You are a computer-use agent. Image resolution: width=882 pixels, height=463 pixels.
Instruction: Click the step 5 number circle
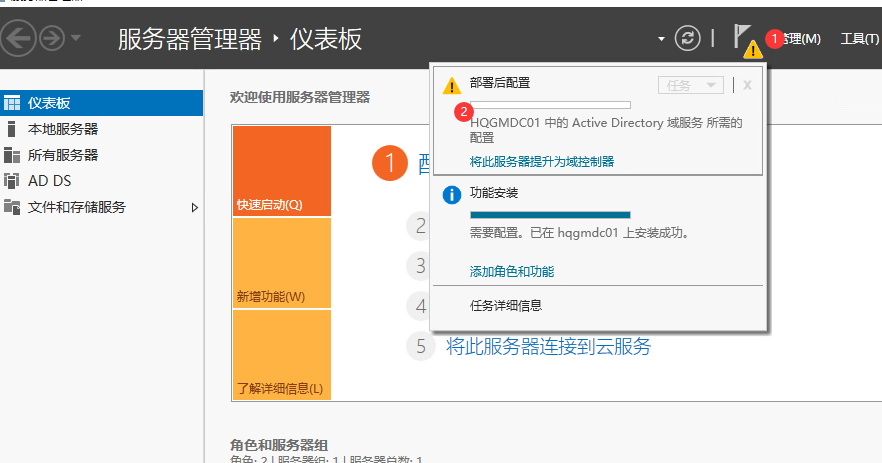coord(421,347)
